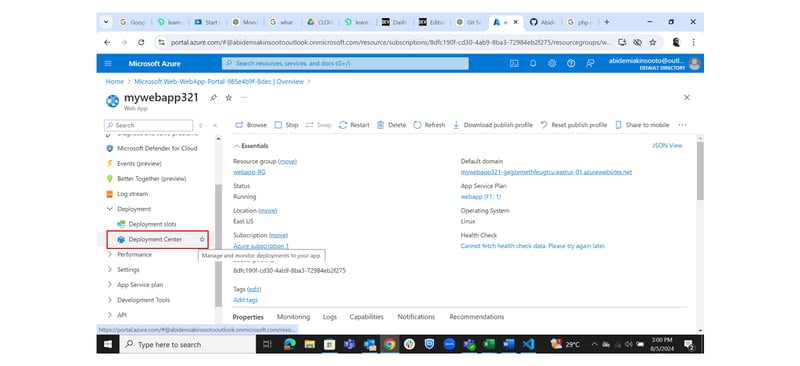Switch to the Recommendations tab

tap(477, 317)
